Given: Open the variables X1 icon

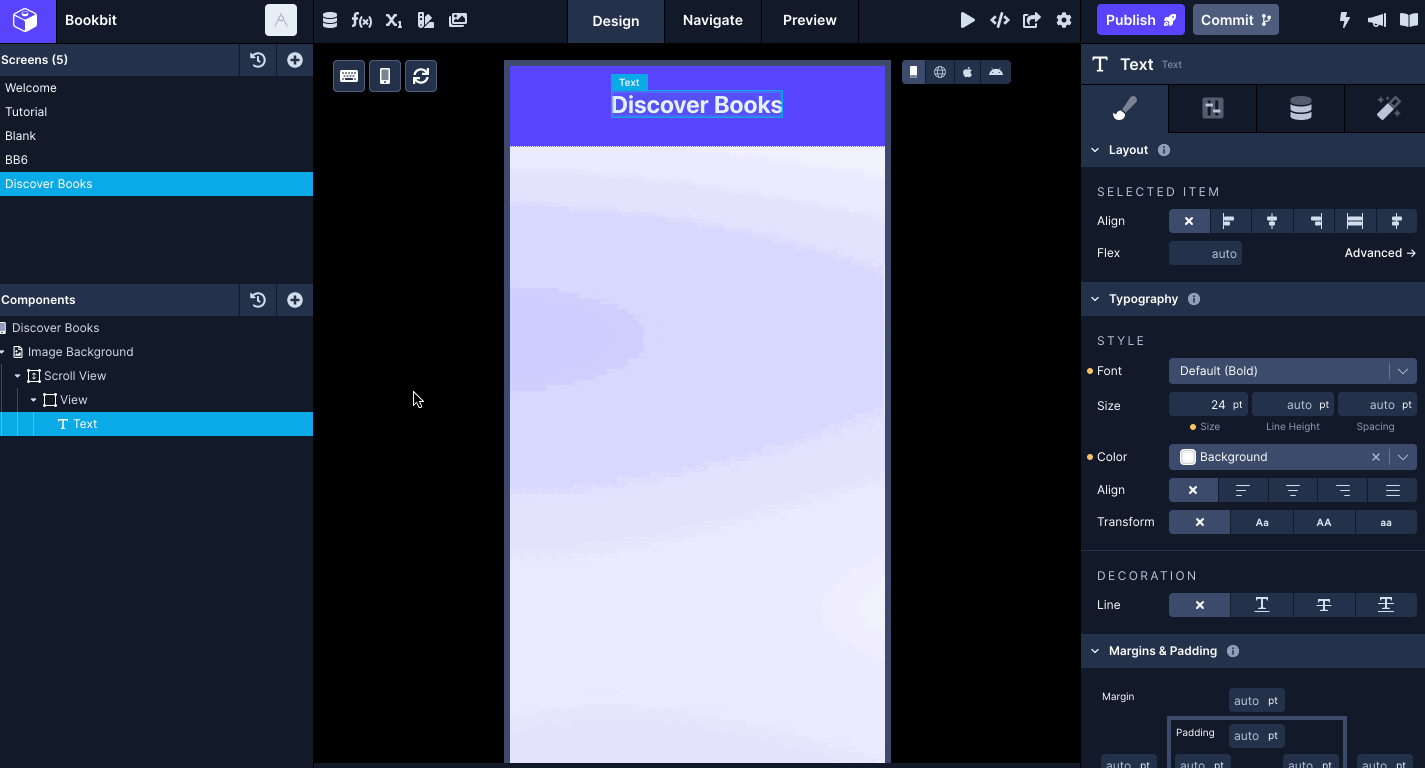Looking at the screenshot, I should [x=394, y=20].
